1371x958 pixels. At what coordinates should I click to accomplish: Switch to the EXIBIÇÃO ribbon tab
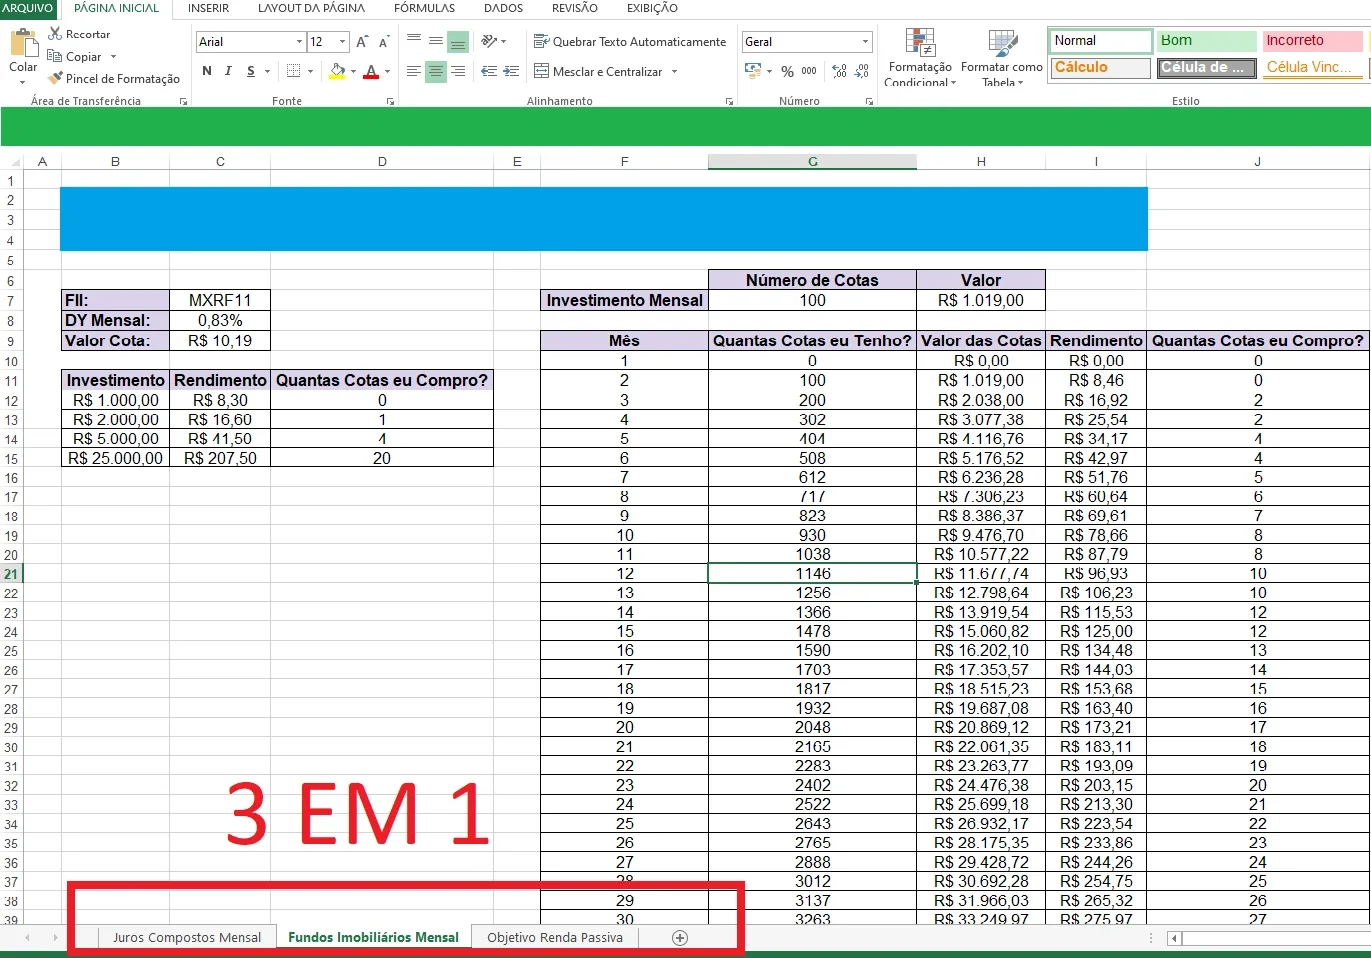(x=652, y=8)
